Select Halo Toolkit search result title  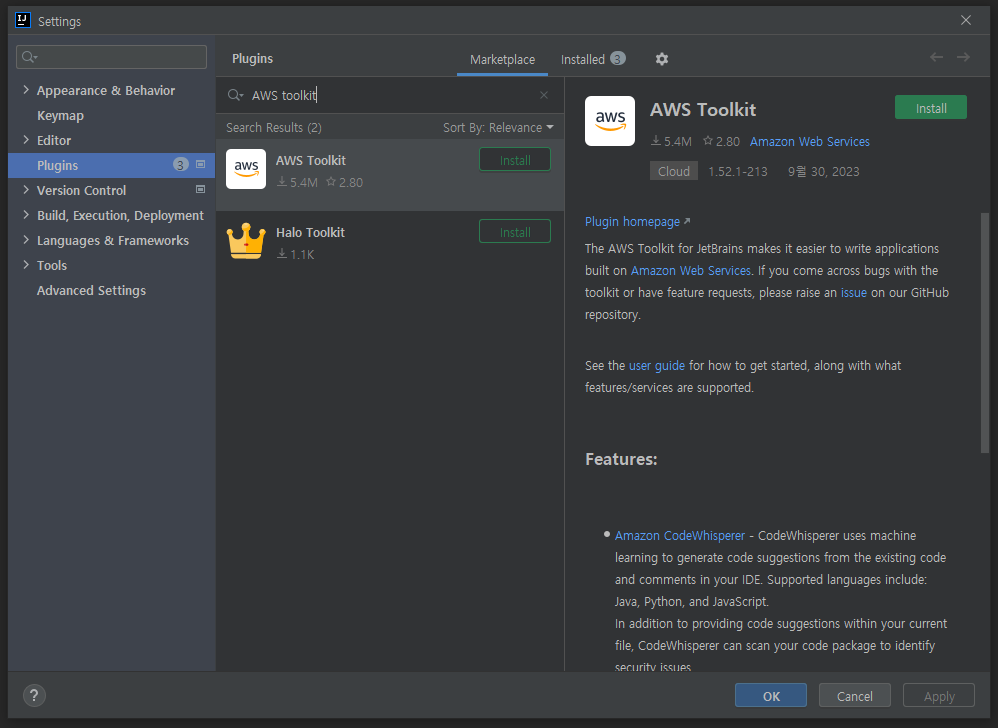pos(310,232)
